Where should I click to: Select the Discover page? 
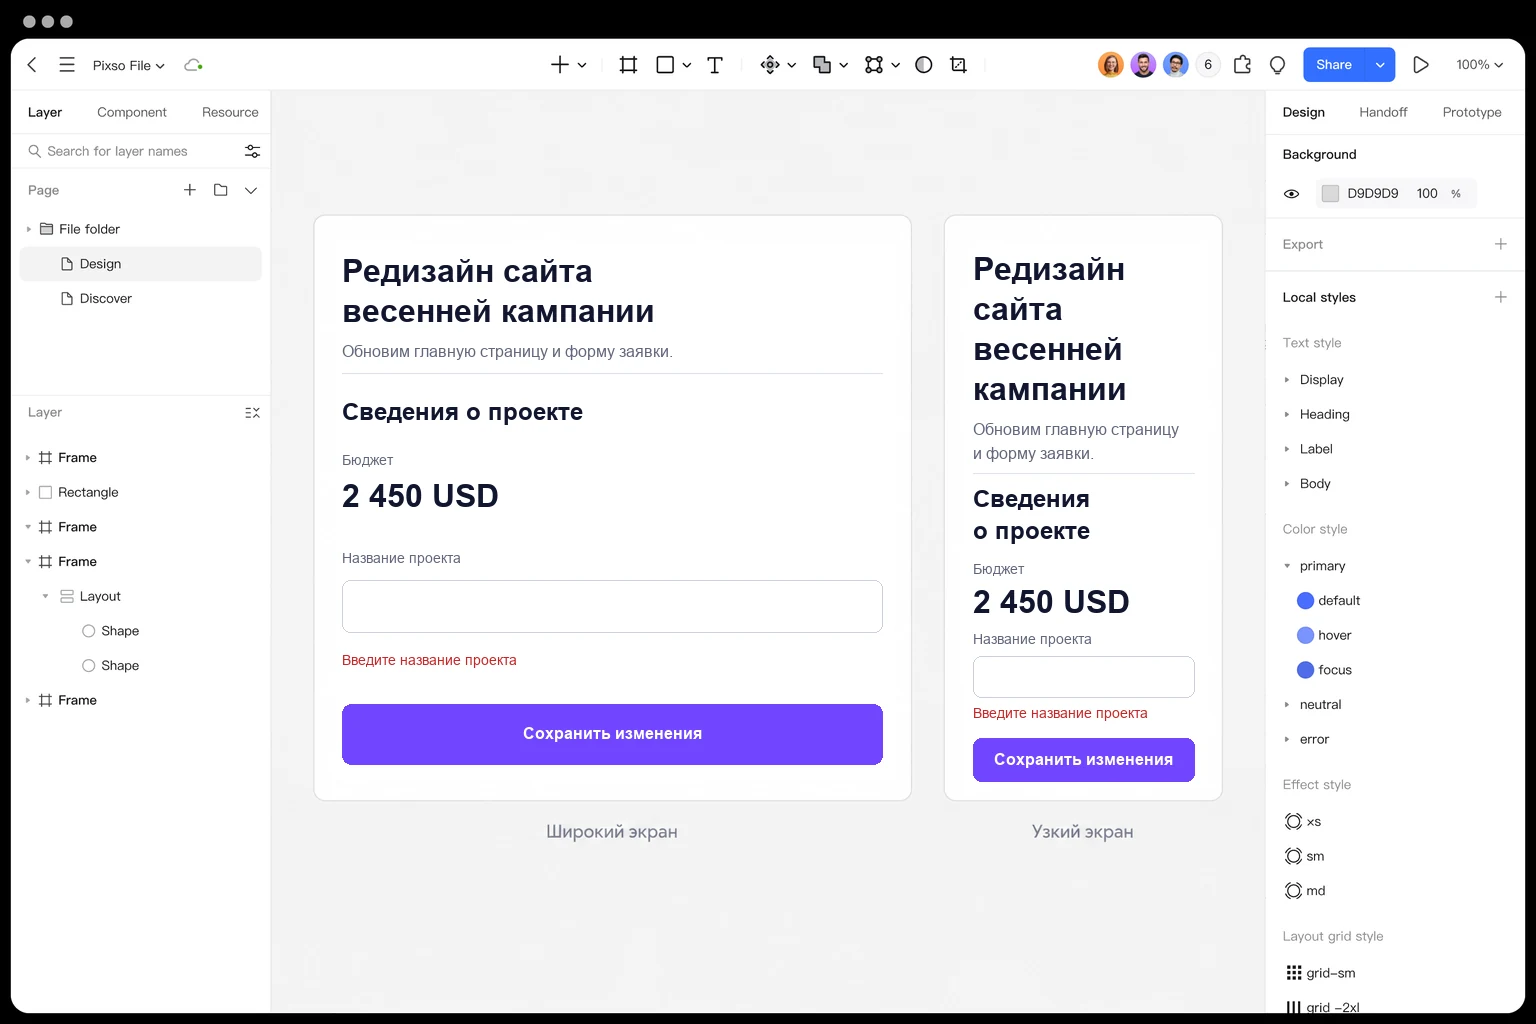pos(140,299)
